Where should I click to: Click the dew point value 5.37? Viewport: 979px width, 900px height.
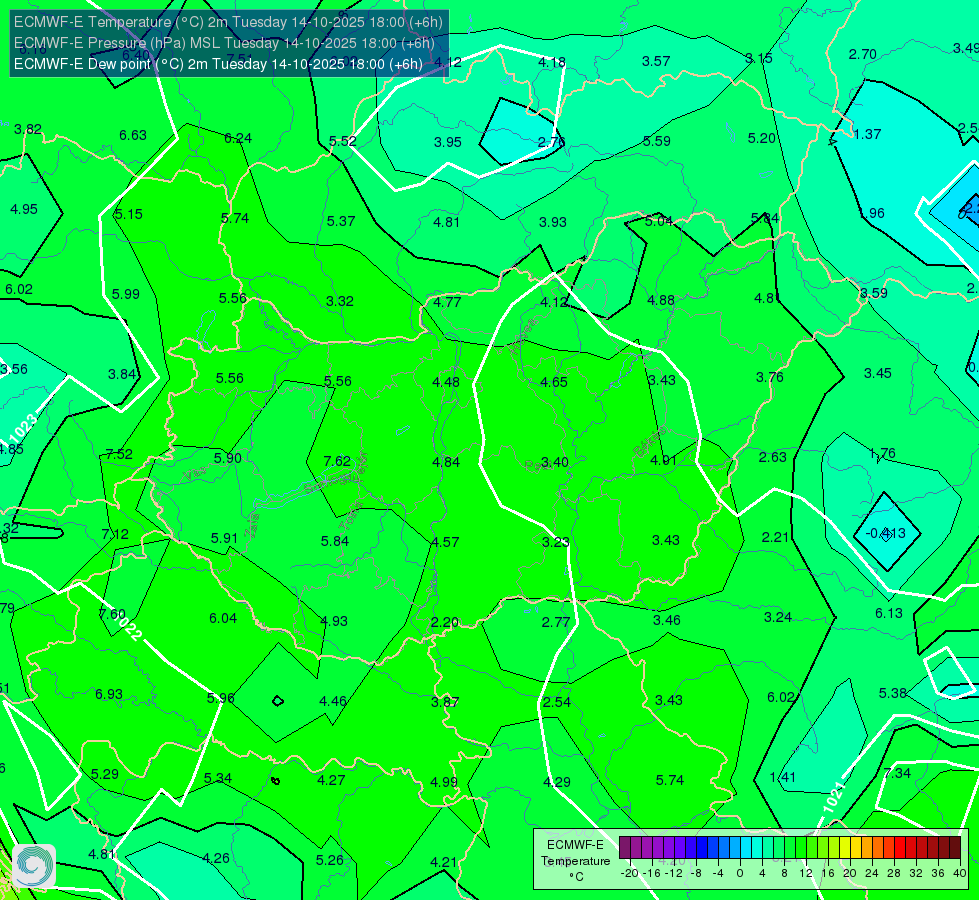340,221
